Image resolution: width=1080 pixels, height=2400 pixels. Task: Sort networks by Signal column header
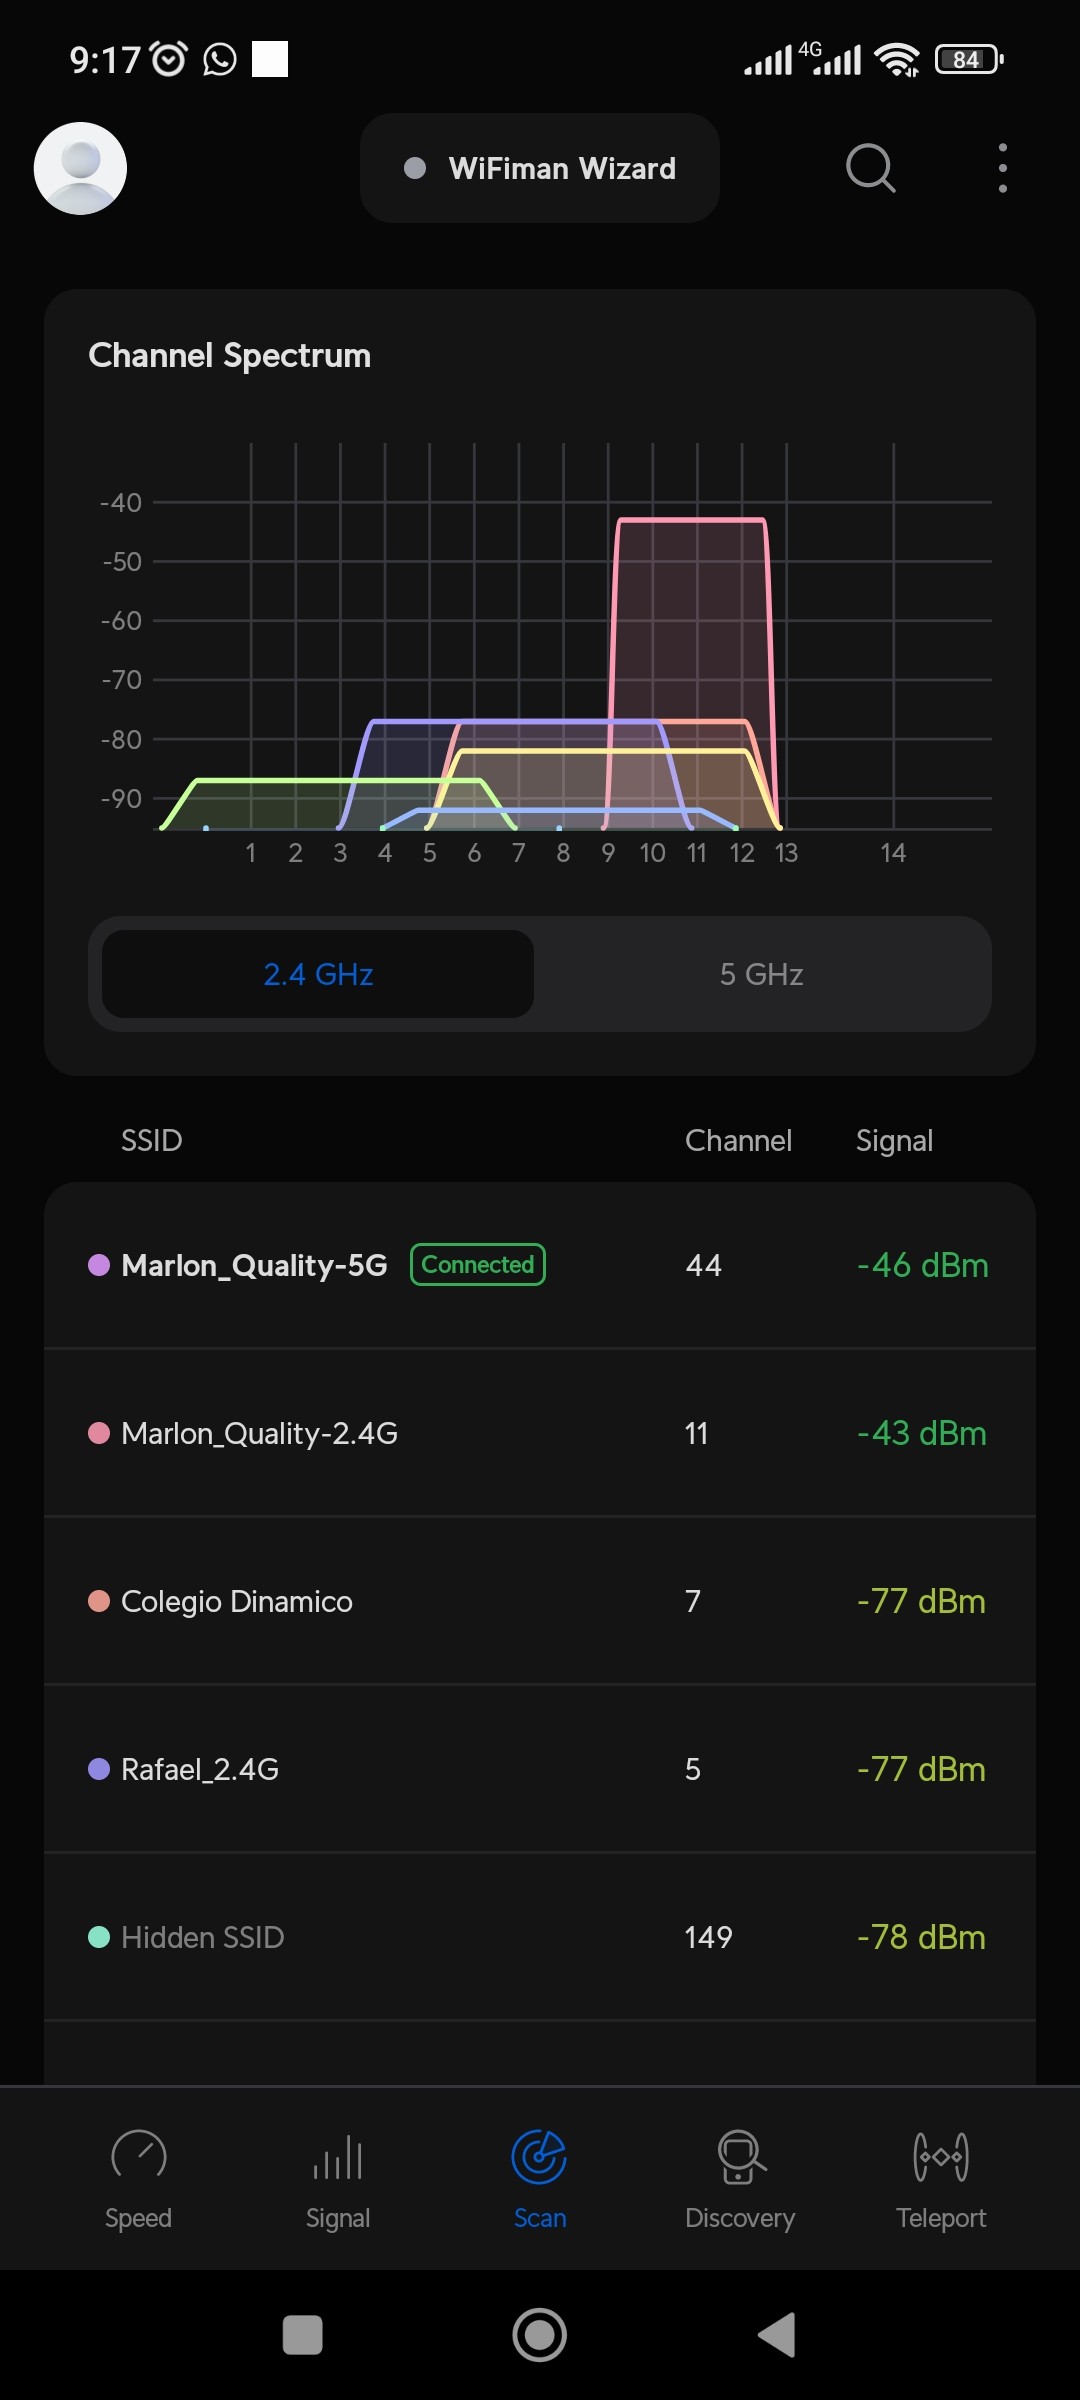pyautogui.click(x=894, y=1140)
